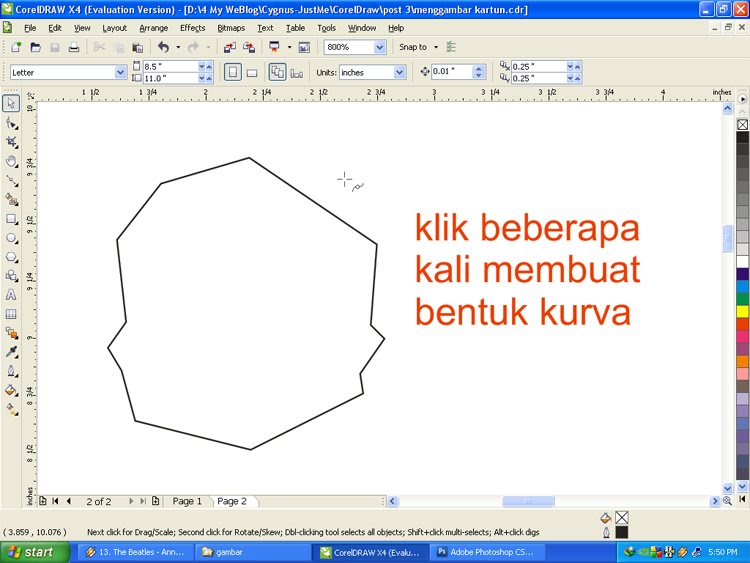Select the Smart Fill tool
This screenshot has height=563, width=750.
pos(11,199)
